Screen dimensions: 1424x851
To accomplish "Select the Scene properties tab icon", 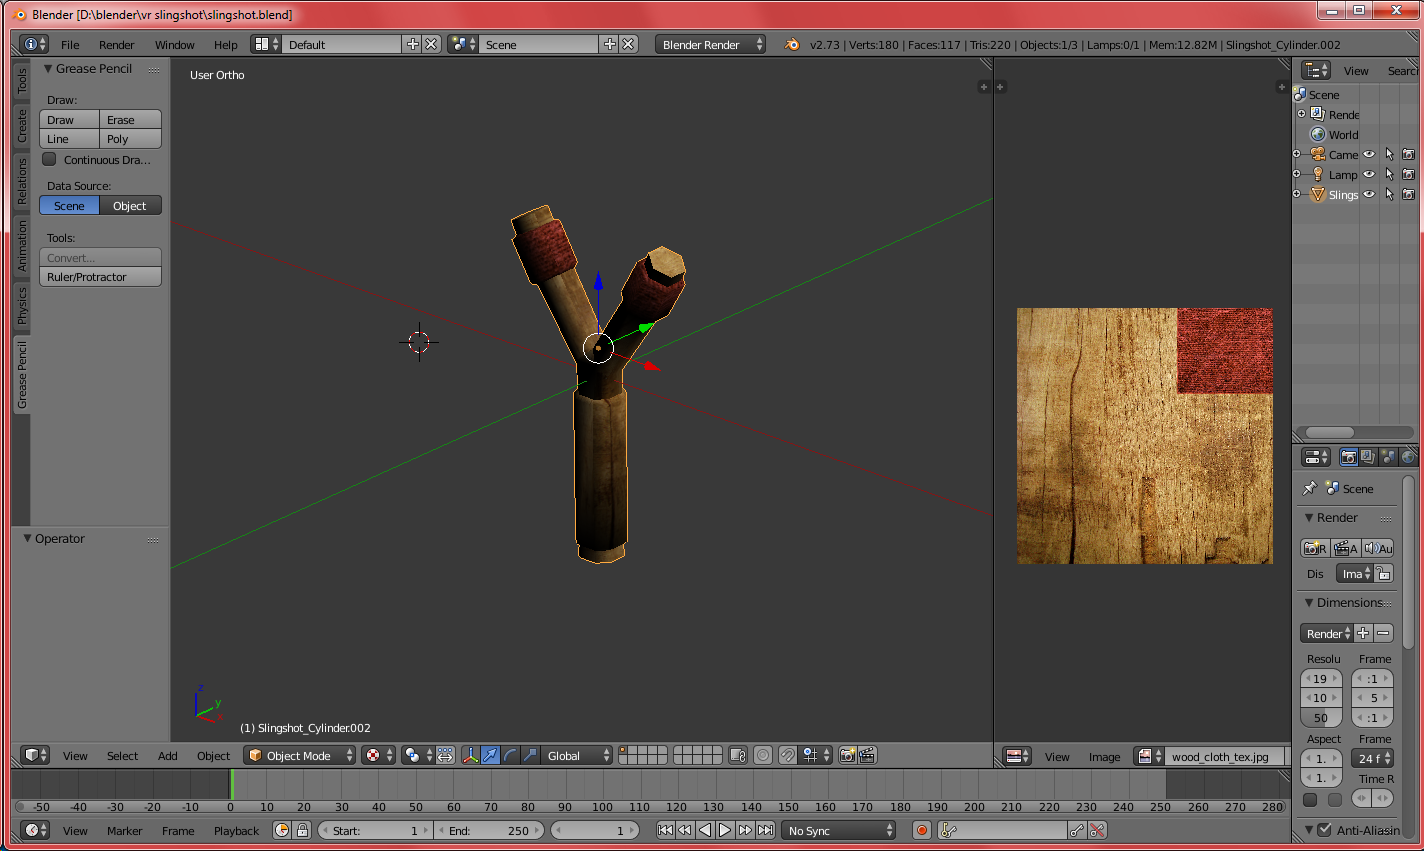I will point(1388,457).
